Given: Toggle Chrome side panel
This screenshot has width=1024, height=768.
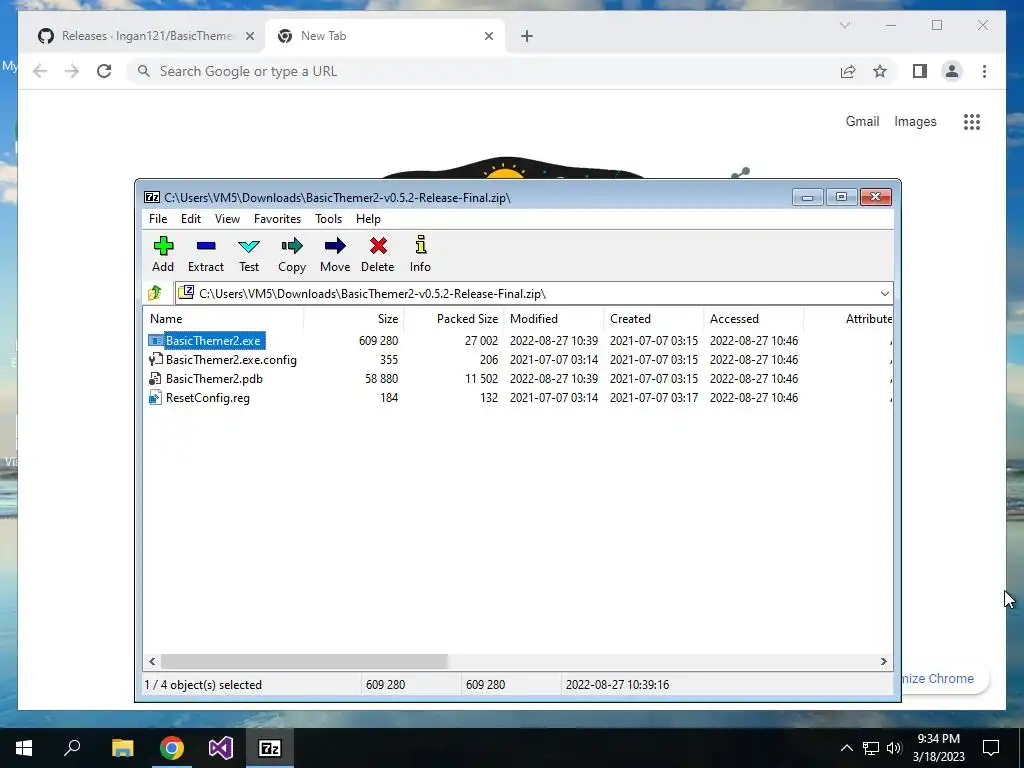Looking at the screenshot, I should tap(920, 71).
